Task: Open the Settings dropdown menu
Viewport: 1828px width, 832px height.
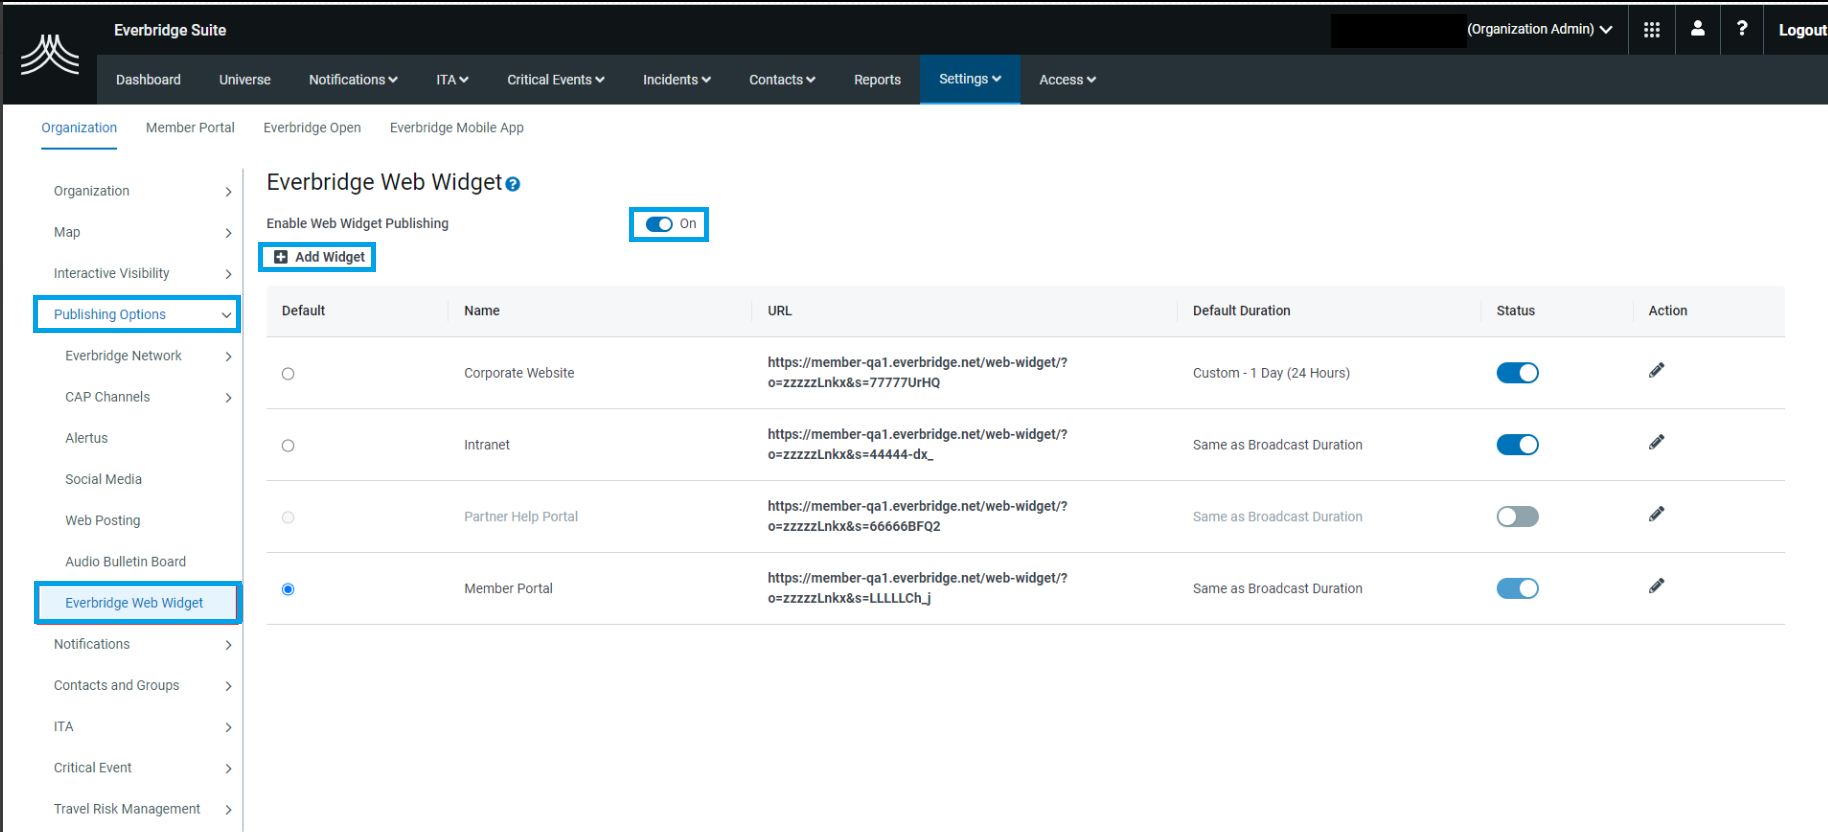Action: 970,79
